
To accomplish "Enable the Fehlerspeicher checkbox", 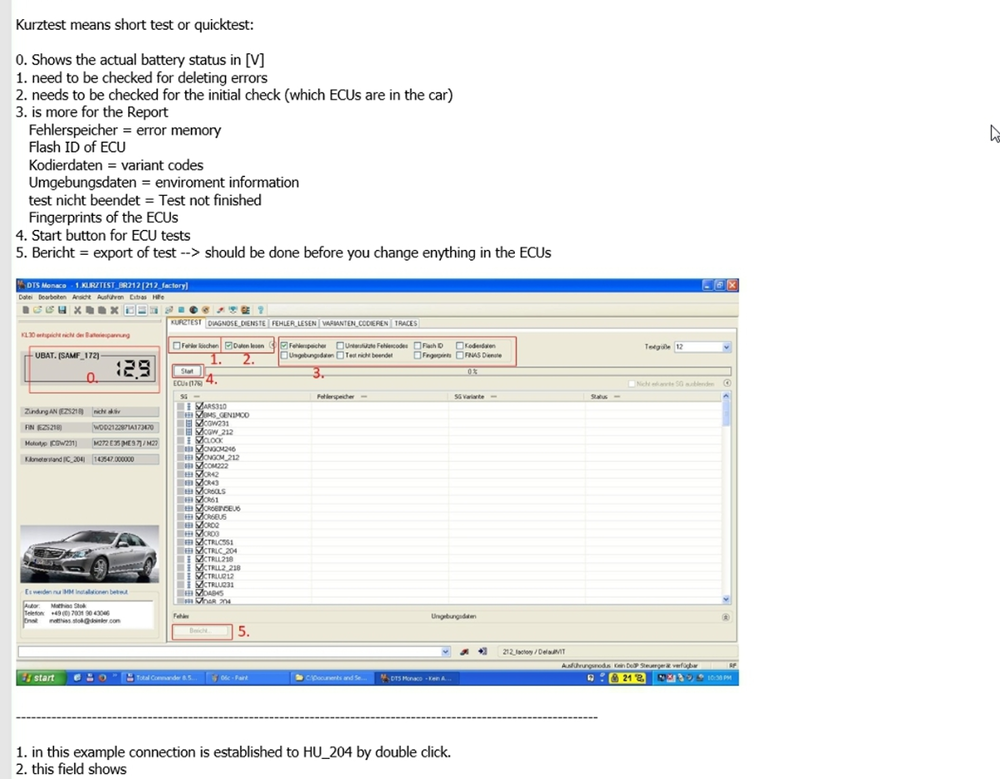I will pos(283,345).
